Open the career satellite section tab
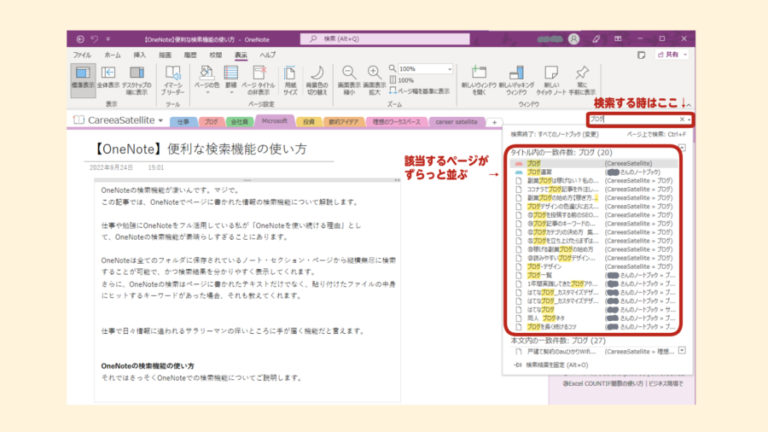The image size is (768, 432). coord(456,121)
